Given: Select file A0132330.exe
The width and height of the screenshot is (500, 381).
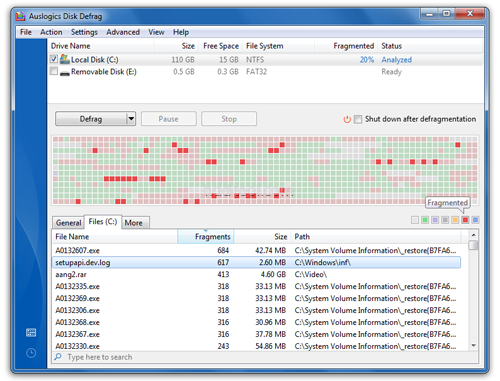Looking at the screenshot, I should tap(256, 346).
